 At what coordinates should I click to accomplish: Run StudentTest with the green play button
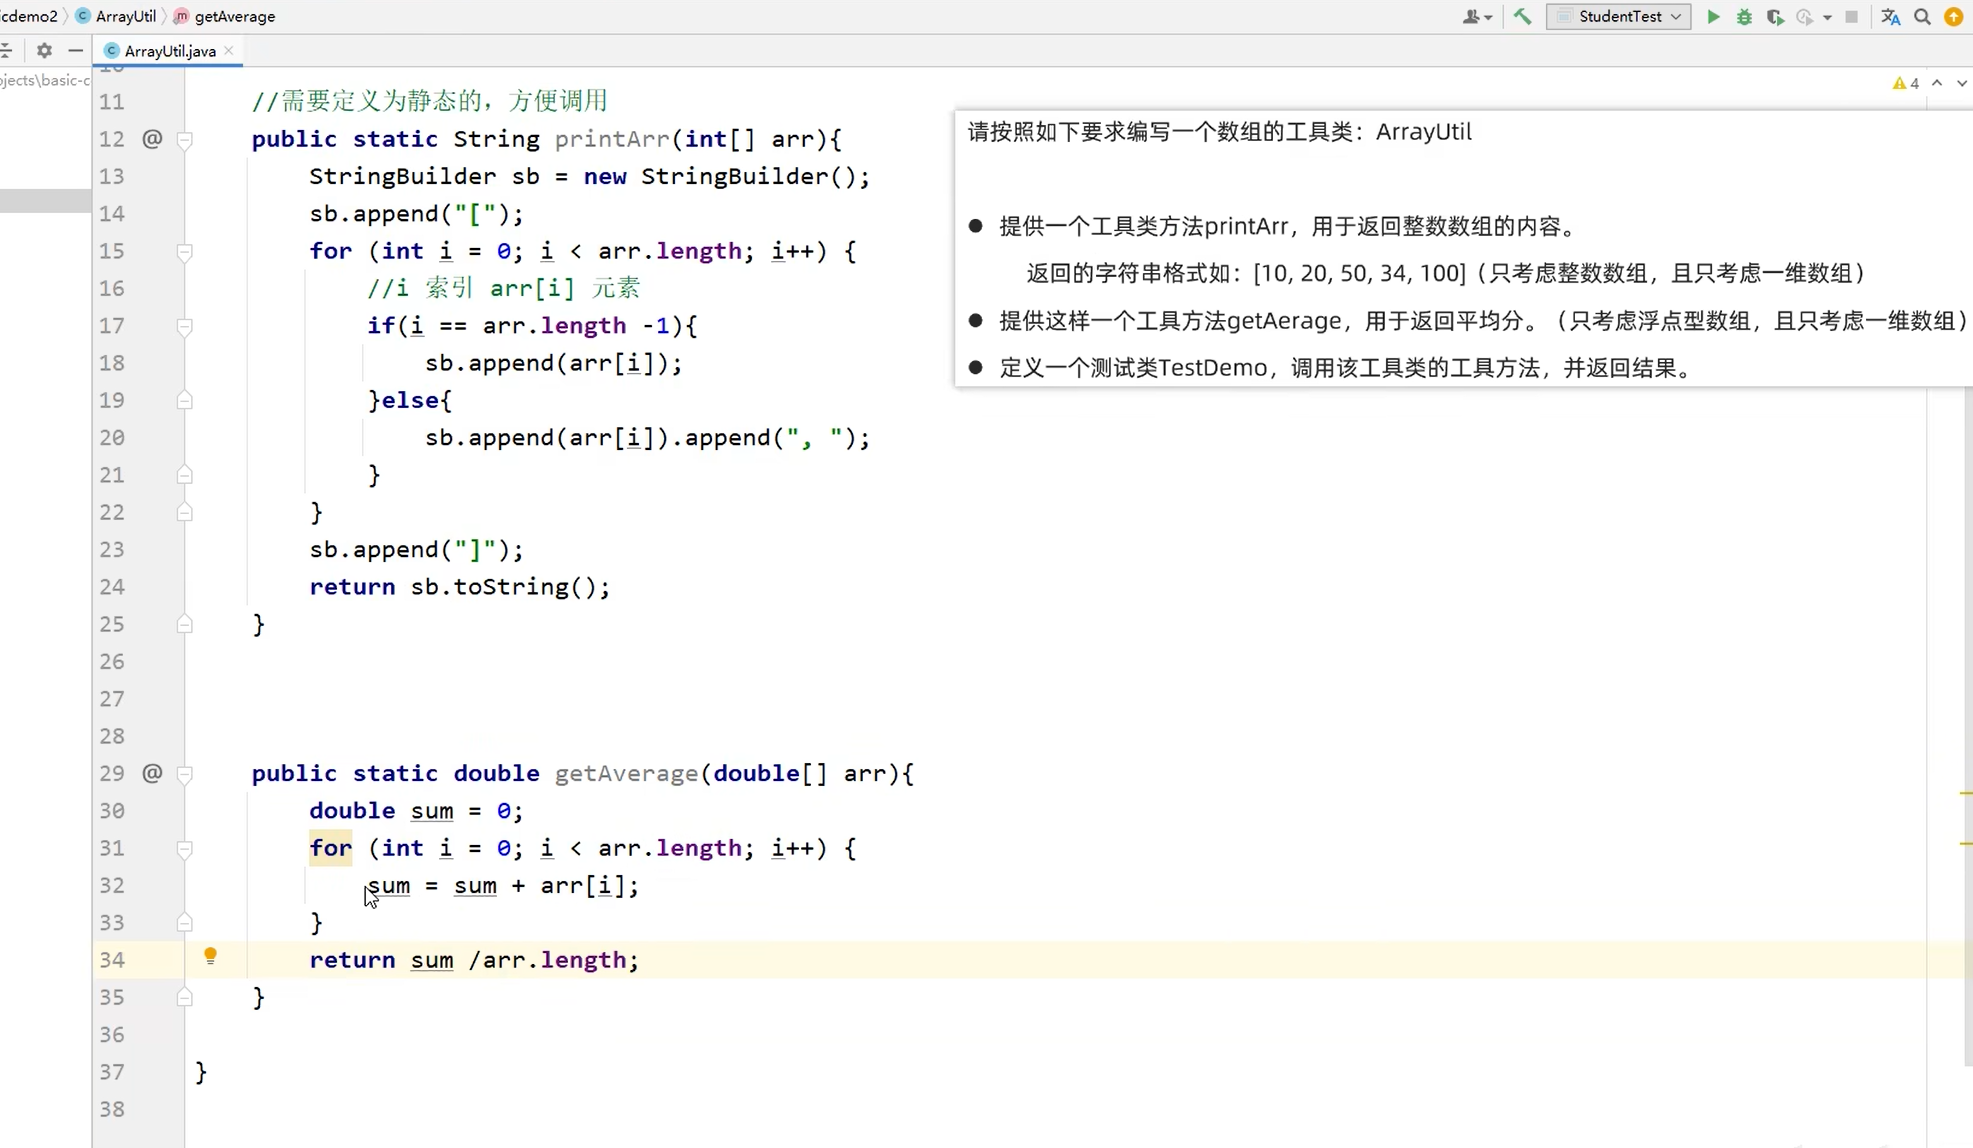point(1713,17)
